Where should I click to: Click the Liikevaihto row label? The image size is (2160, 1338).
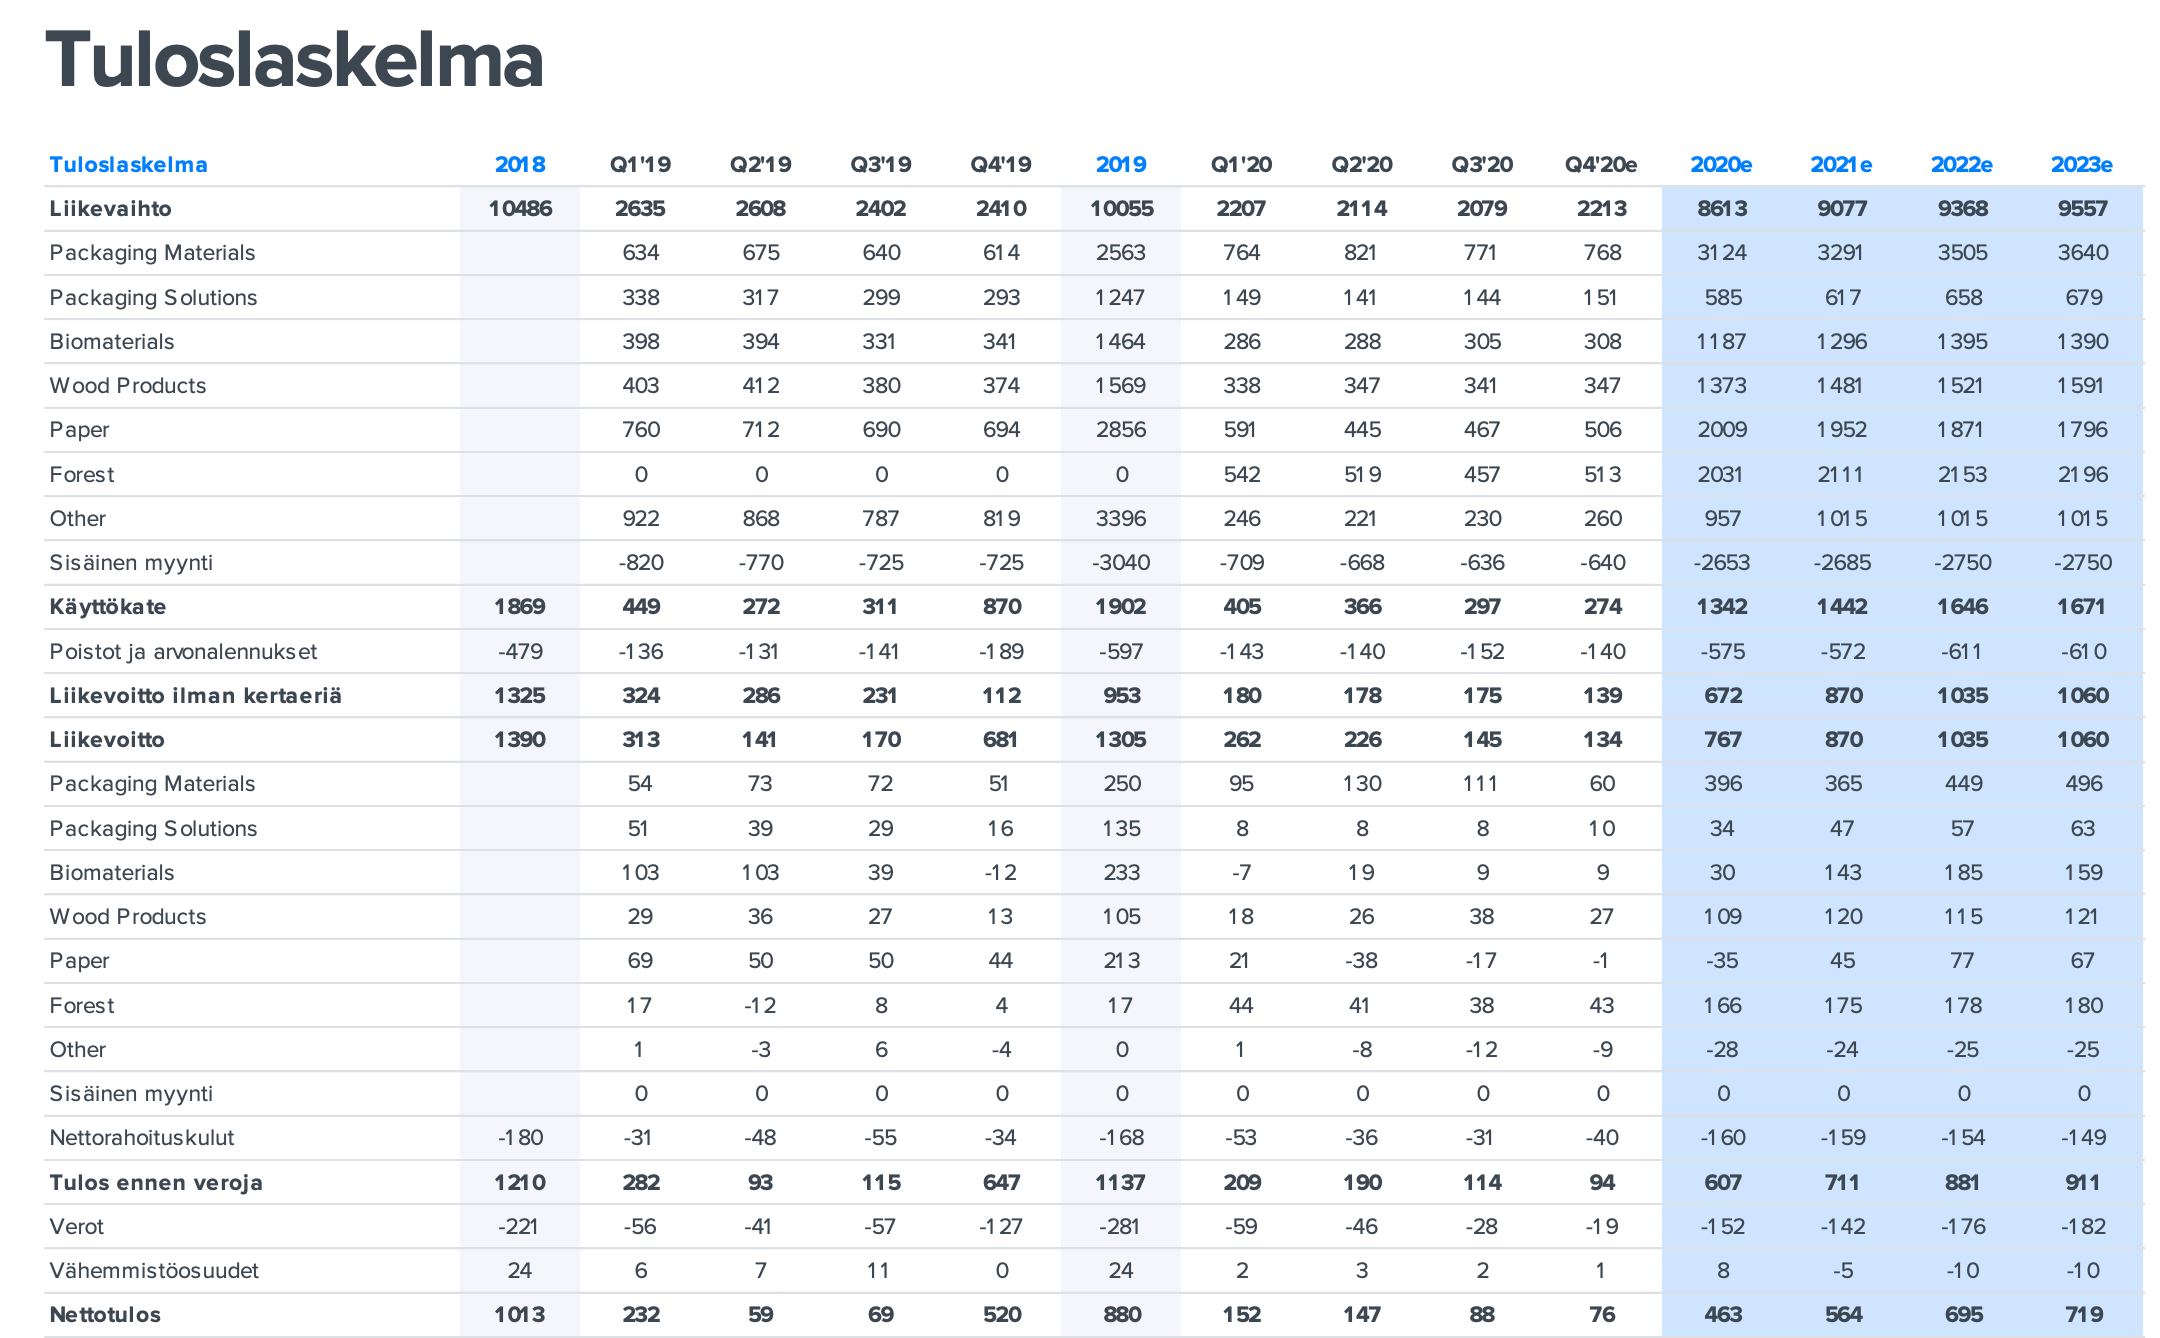point(110,209)
